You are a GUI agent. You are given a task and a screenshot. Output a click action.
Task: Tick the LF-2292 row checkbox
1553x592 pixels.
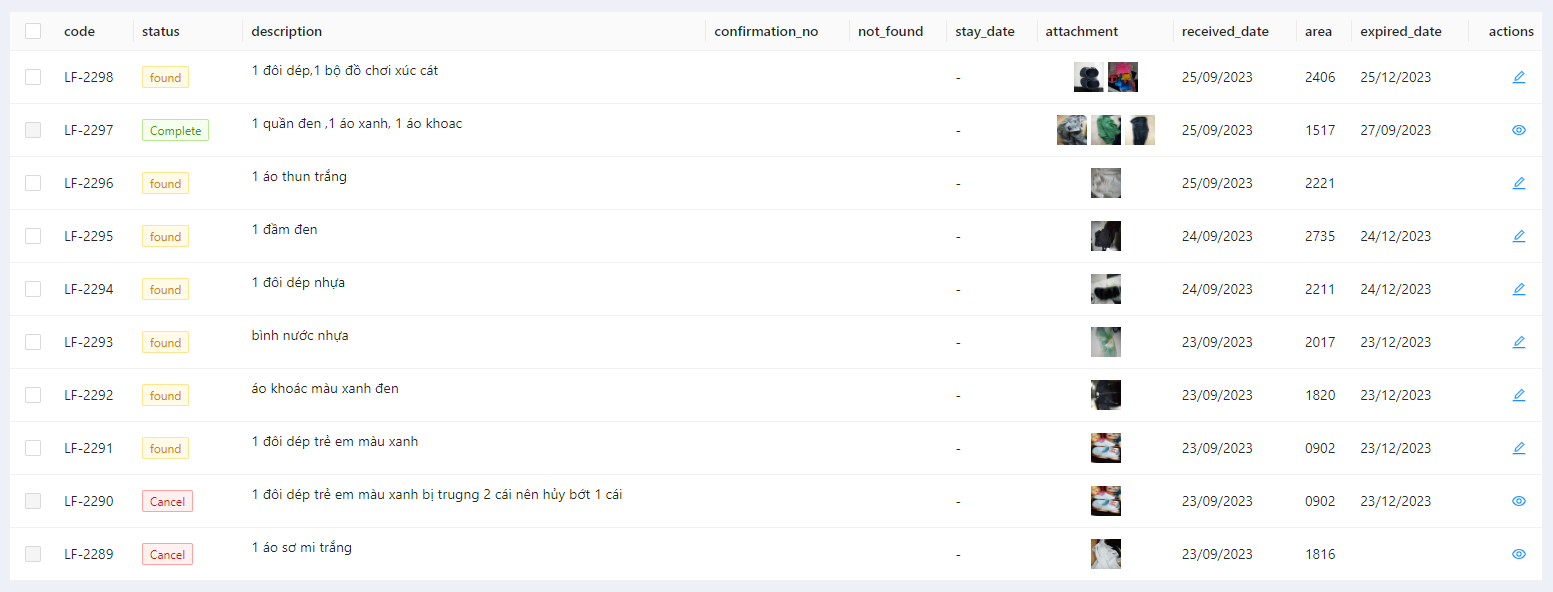pyautogui.click(x=33, y=395)
